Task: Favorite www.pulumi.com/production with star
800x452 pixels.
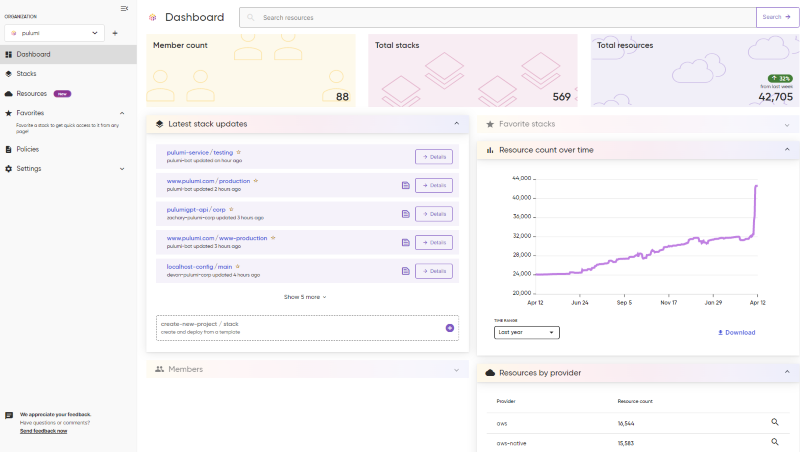Action: [x=256, y=181]
